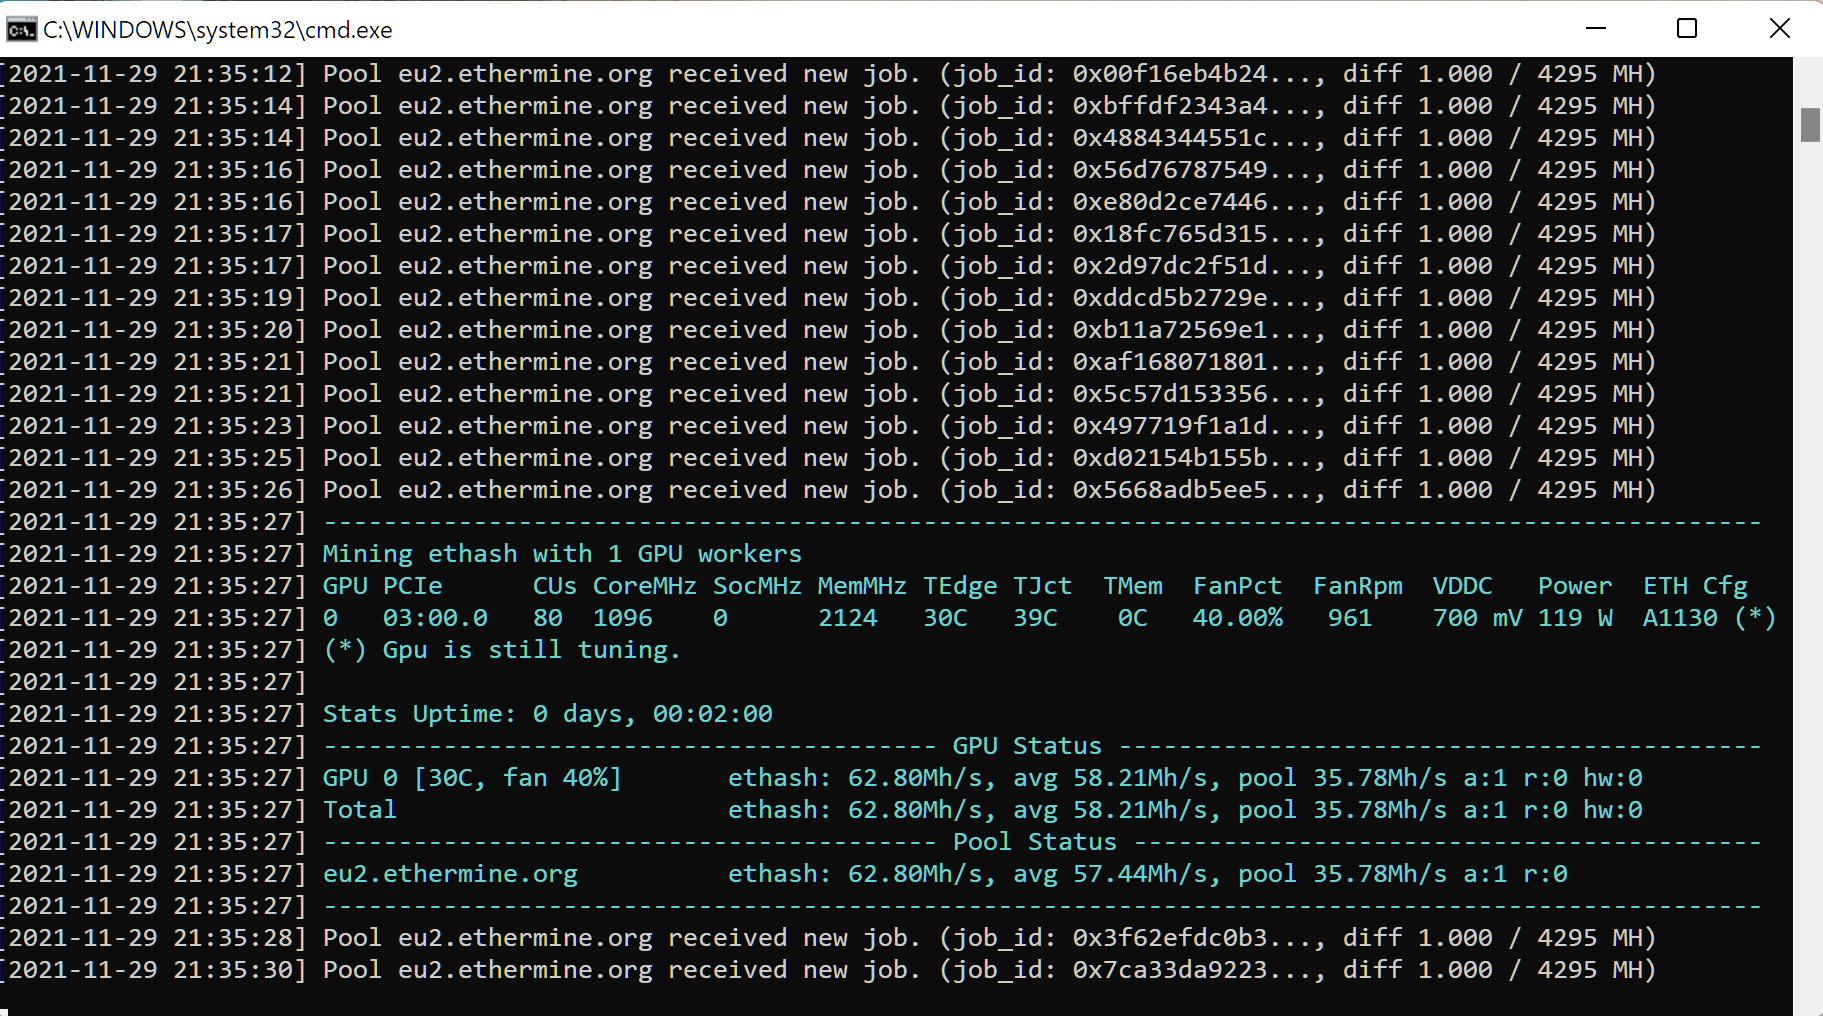Screen dimensions: 1823x1016
Task: Click job id 0xddcd5b2729e
Action: [1170, 298]
